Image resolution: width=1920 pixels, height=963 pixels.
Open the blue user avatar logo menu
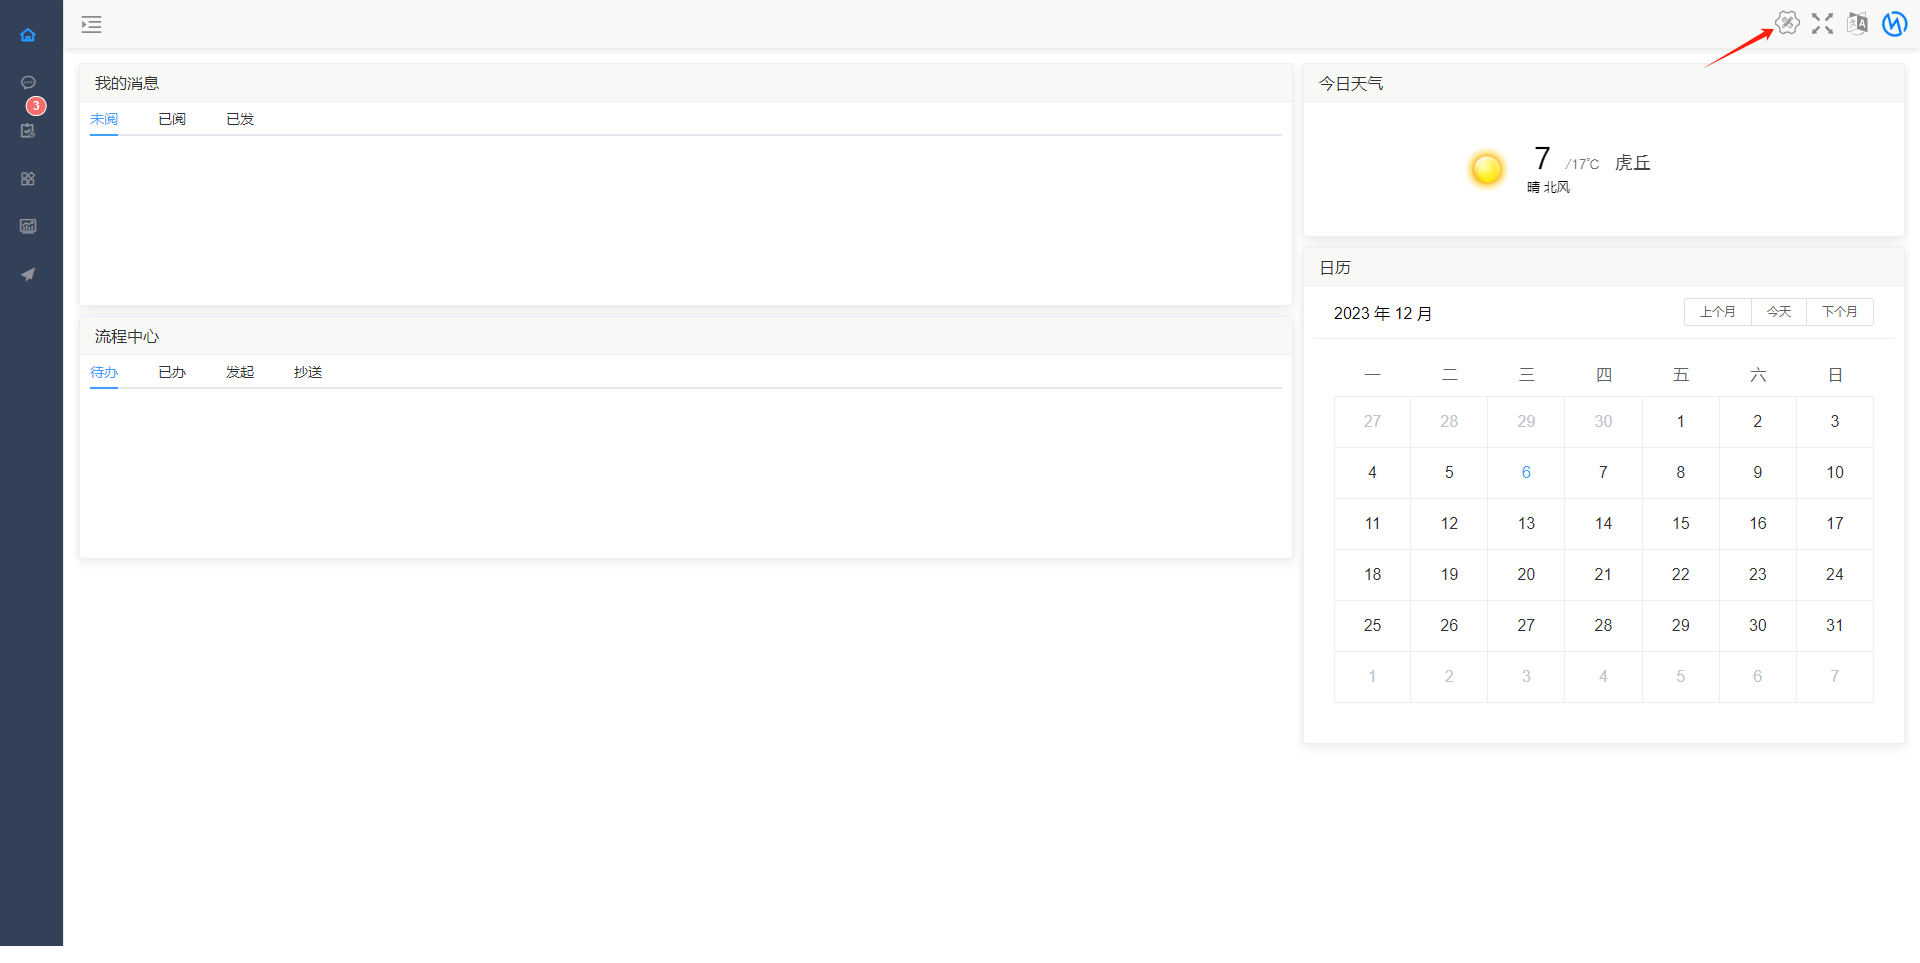click(x=1894, y=24)
